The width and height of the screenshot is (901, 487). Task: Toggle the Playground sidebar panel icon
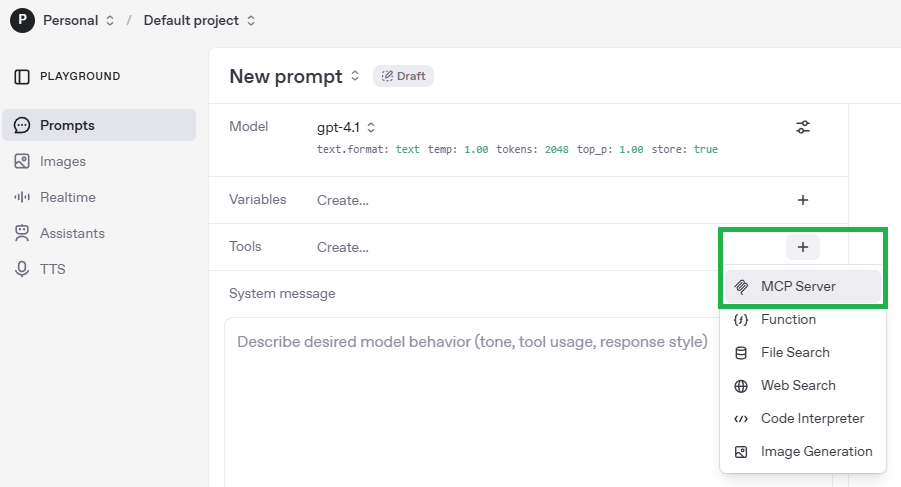click(22, 77)
